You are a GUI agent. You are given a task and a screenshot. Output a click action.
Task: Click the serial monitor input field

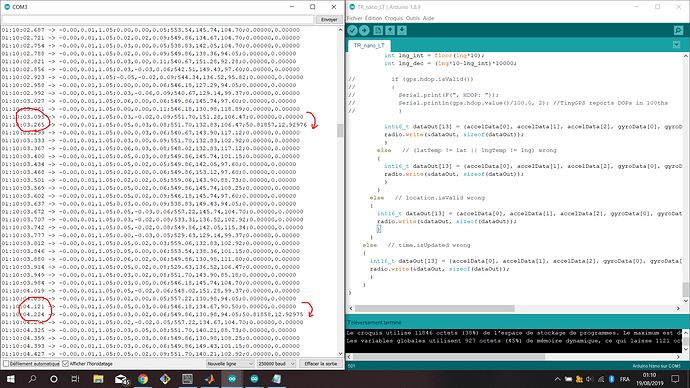tap(158, 19)
